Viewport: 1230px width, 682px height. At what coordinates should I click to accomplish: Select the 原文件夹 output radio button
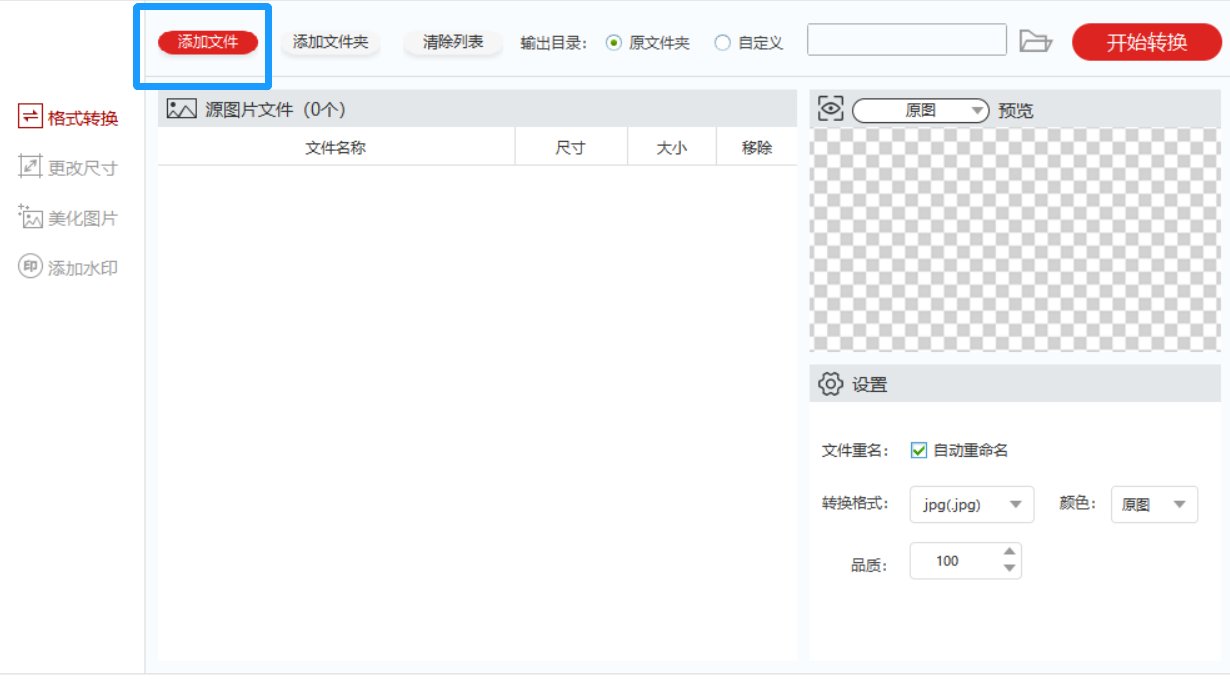pyautogui.click(x=614, y=43)
